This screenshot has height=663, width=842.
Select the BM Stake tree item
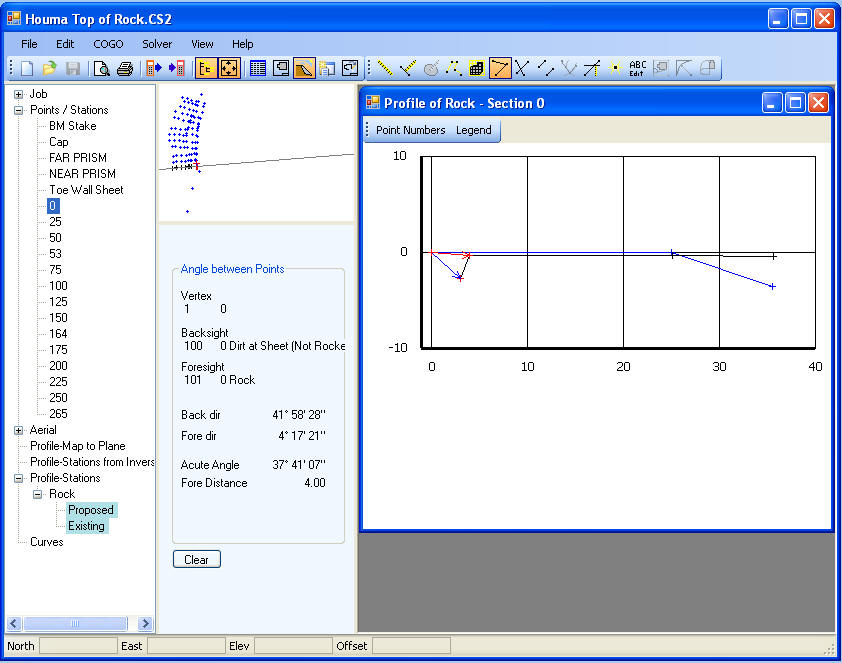pyautogui.click(x=72, y=126)
